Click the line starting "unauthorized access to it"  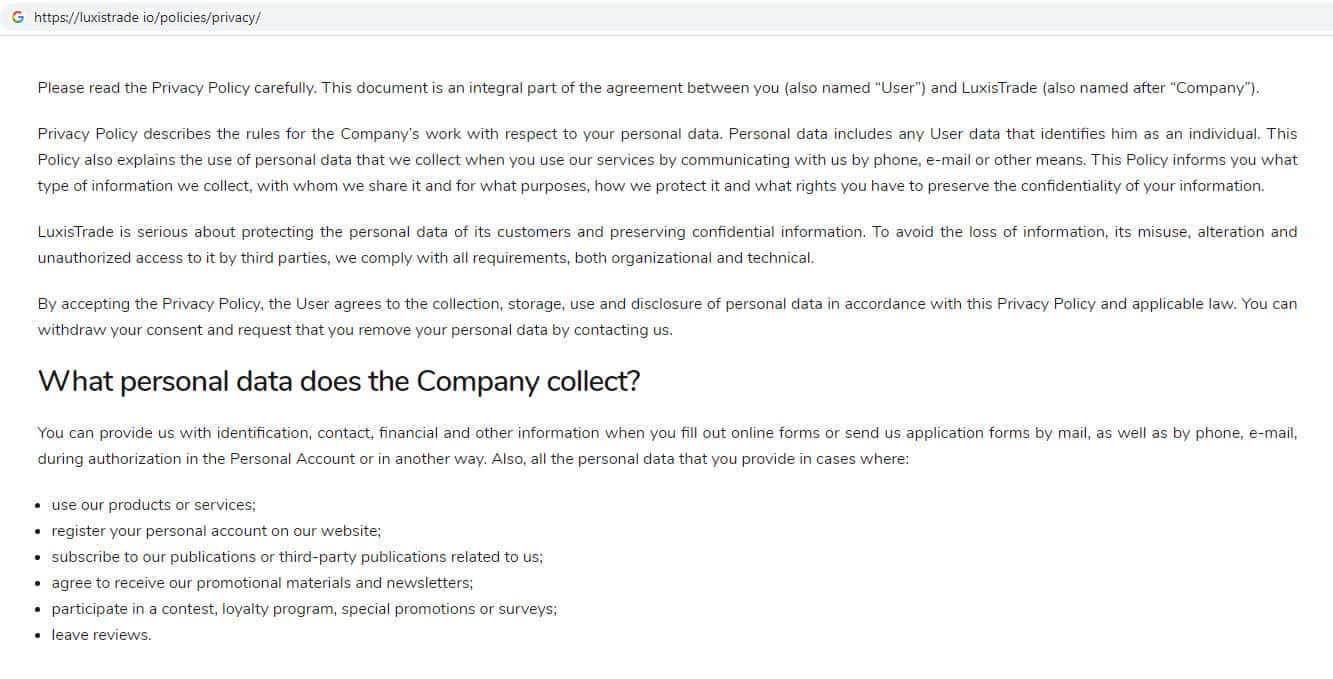426,258
